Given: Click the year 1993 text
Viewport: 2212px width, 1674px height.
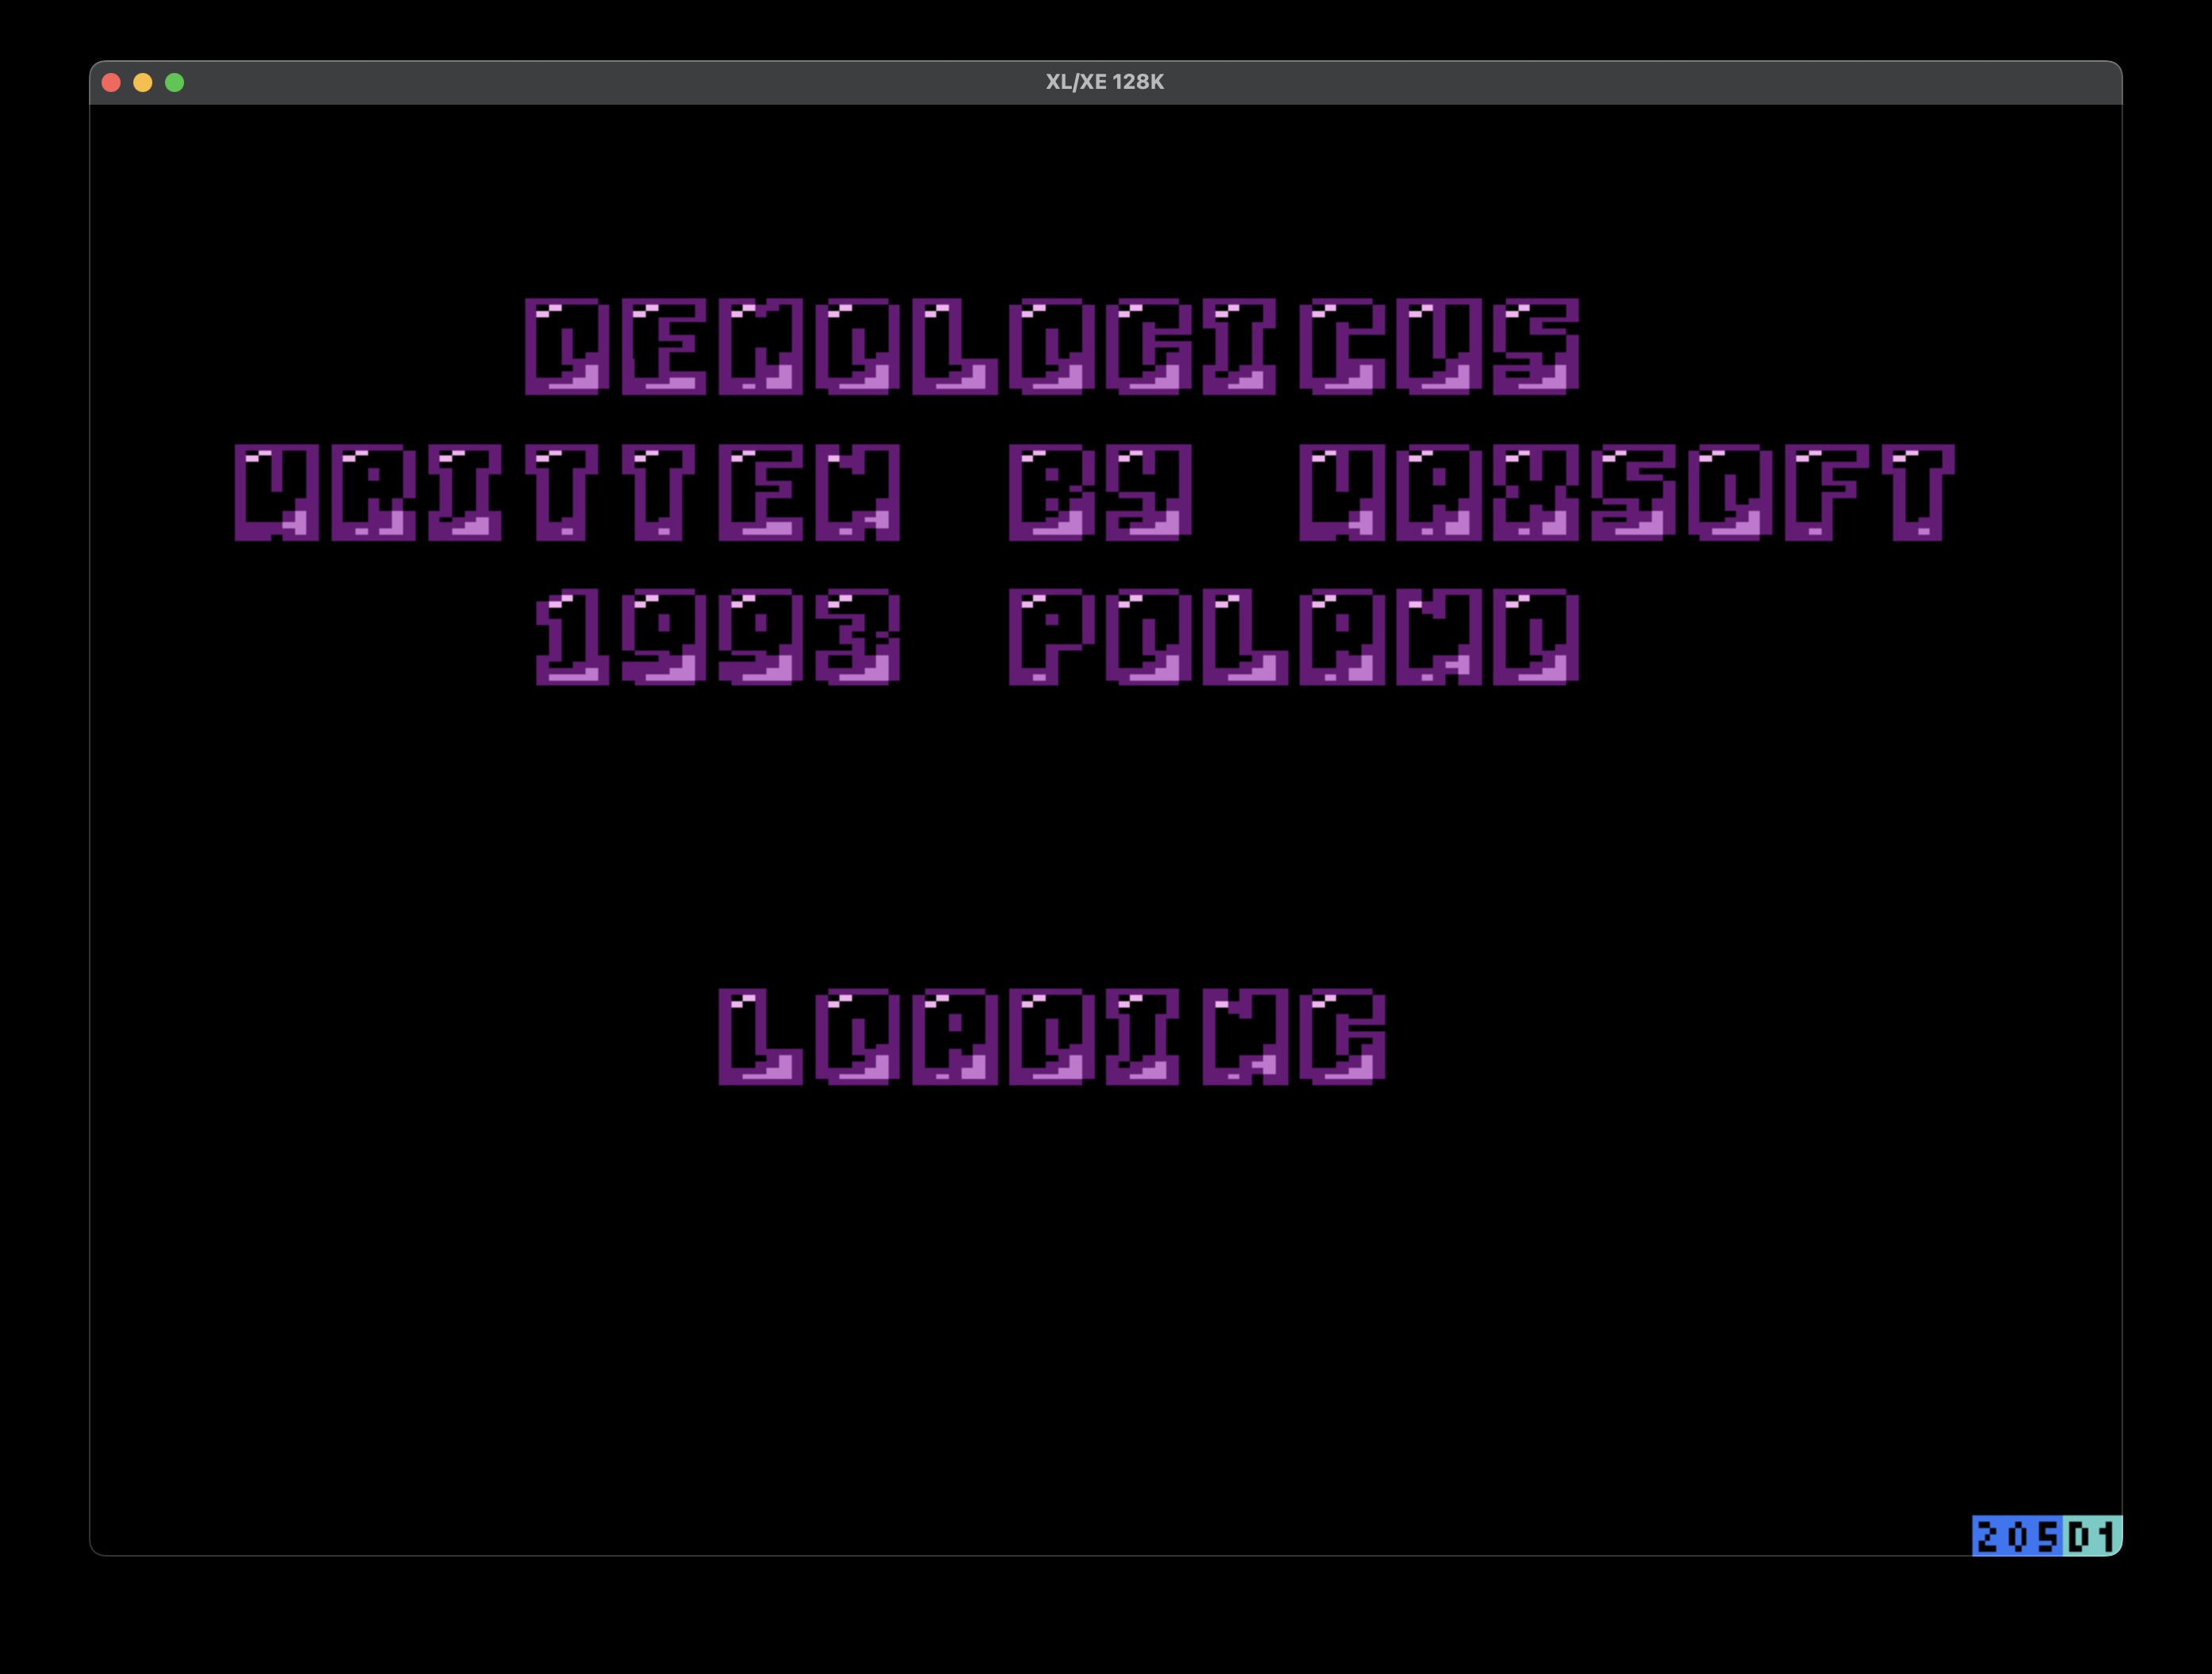Looking at the screenshot, I should pos(717,637).
